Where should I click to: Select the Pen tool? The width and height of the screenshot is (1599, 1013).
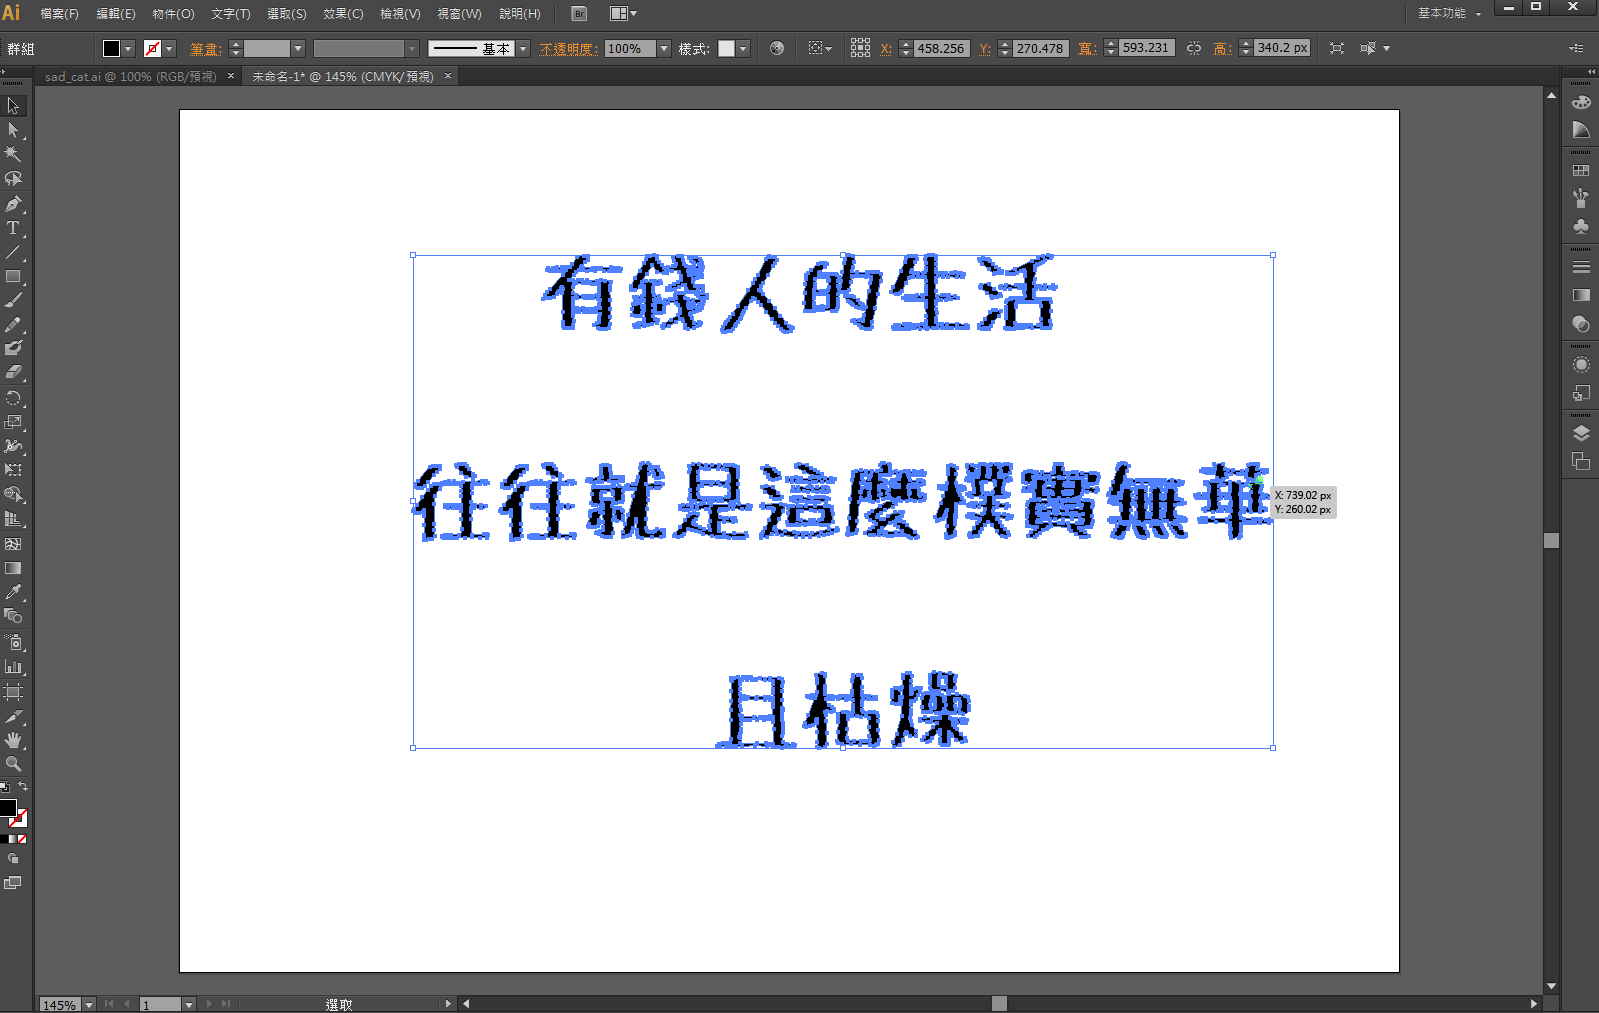pyautogui.click(x=13, y=204)
